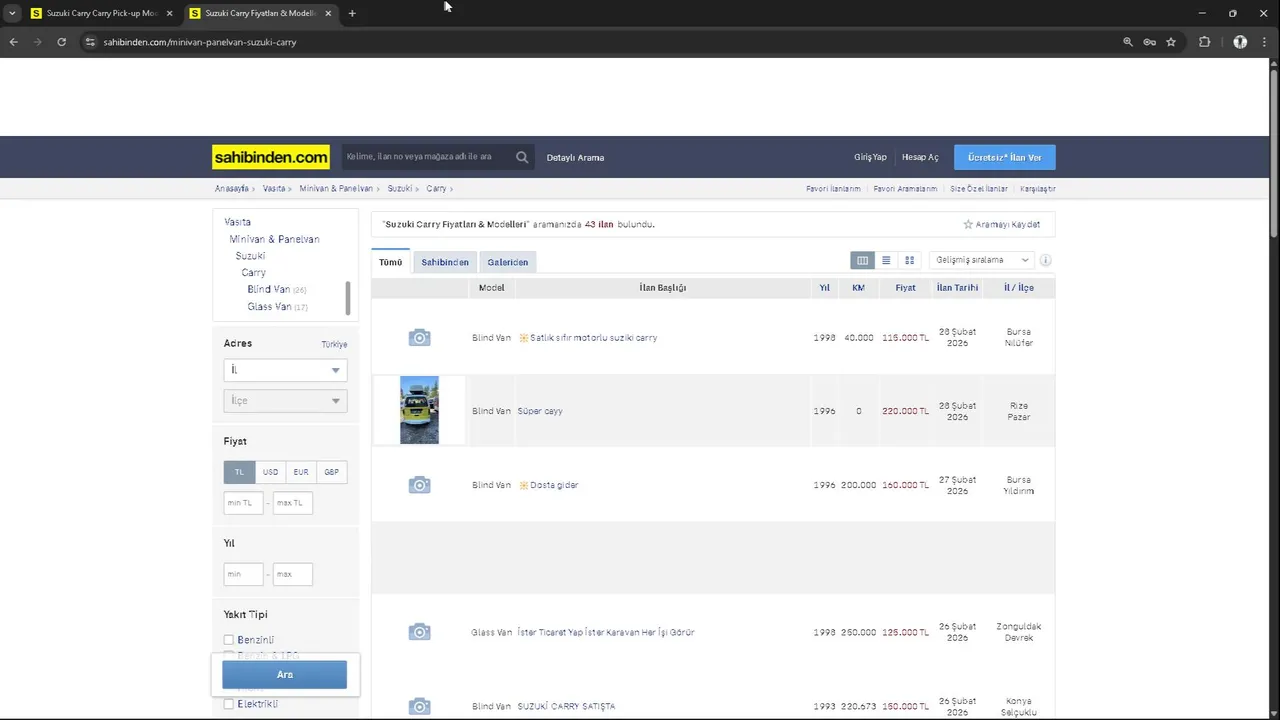
Task: Open the İlçe district dropdown
Action: tap(285, 401)
